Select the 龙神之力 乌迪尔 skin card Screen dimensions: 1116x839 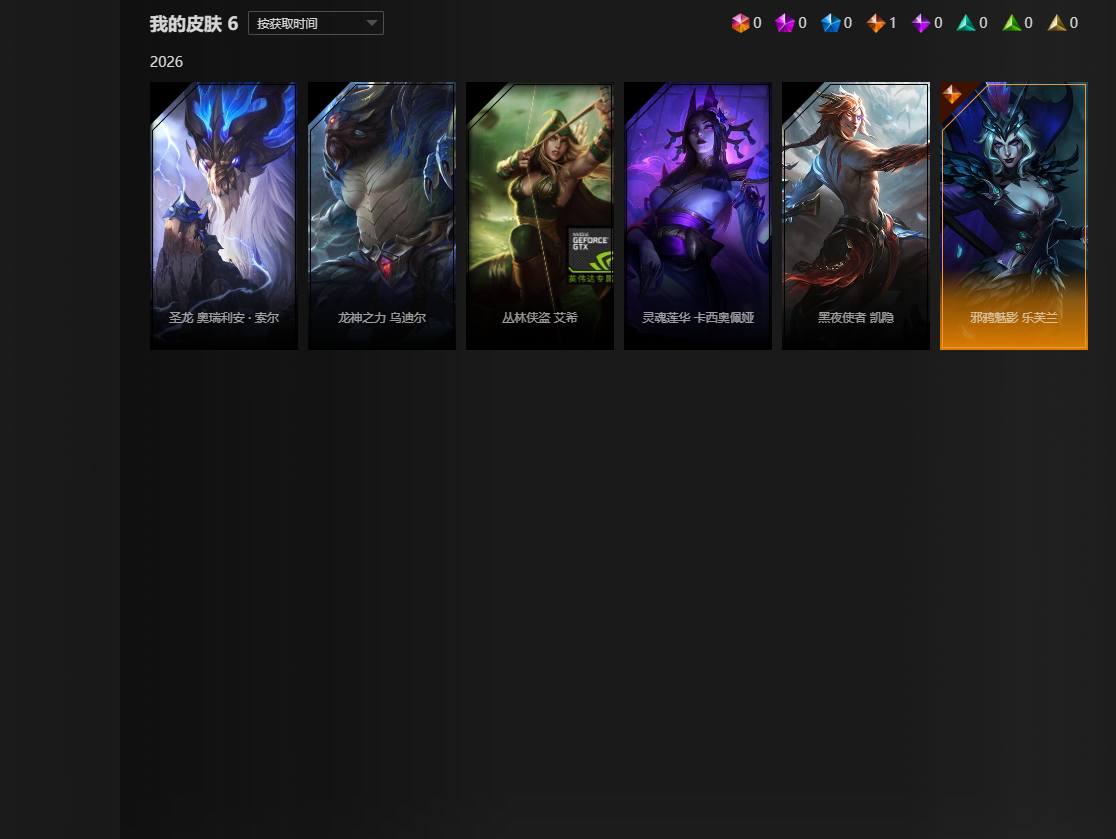point(381,216)
